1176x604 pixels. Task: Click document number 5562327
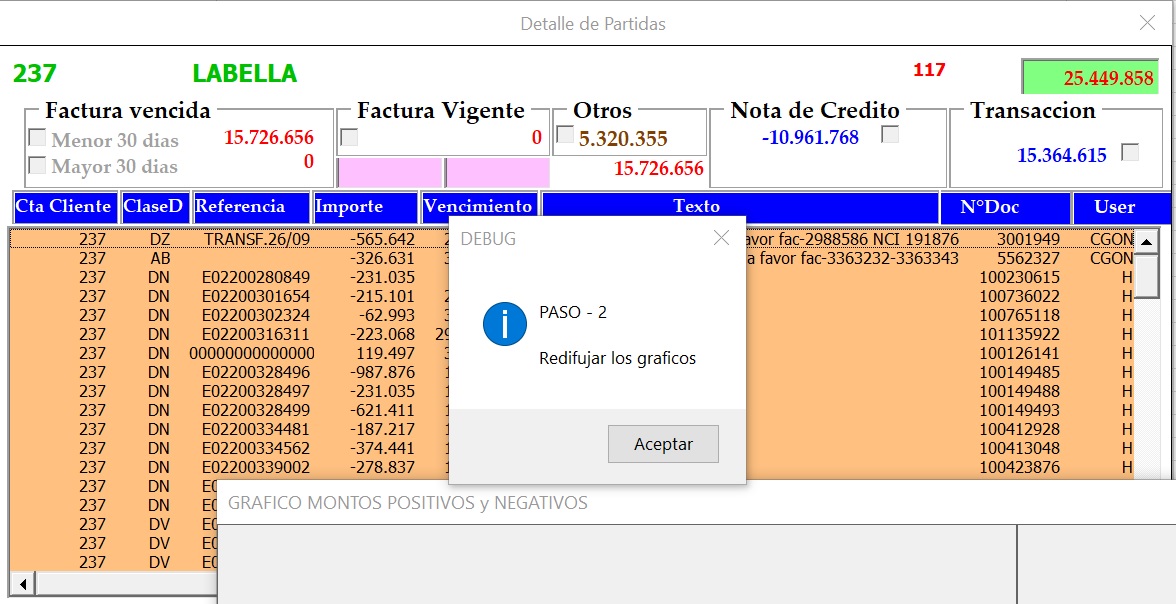coord(1028,258)
